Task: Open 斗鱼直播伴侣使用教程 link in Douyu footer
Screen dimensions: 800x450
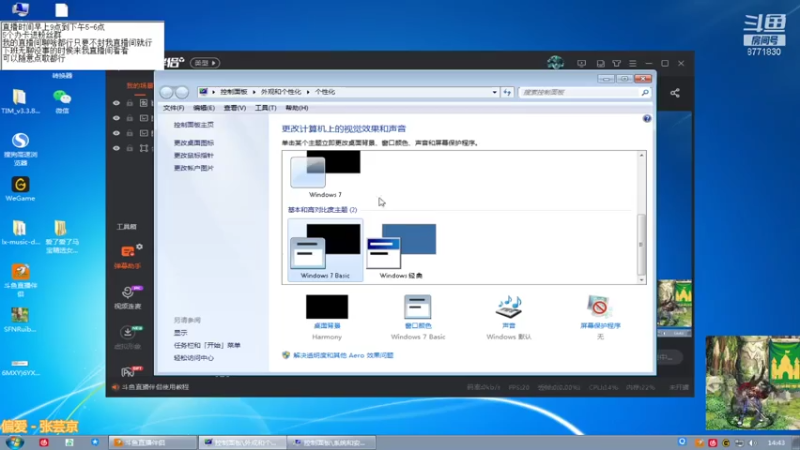Action: (155, 387)
